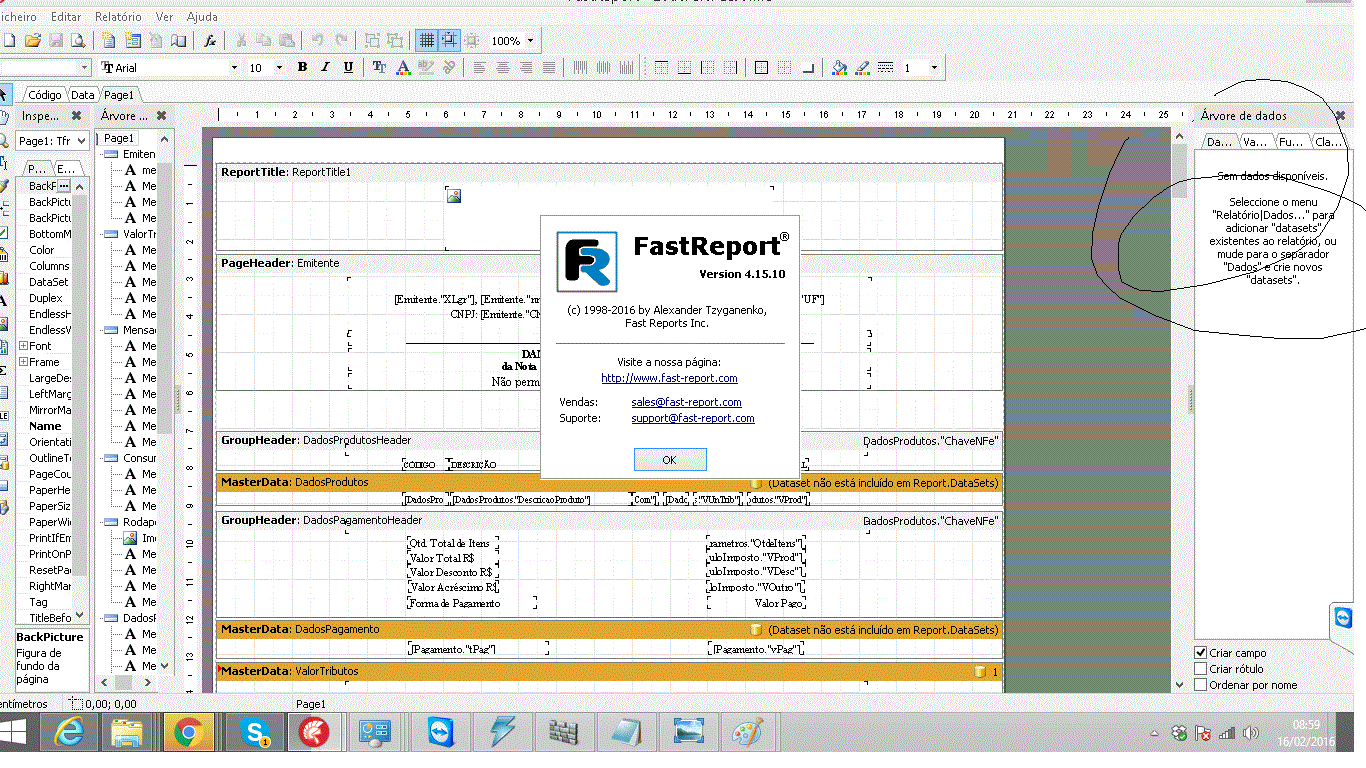Open the Editar menu

point(66,17)
